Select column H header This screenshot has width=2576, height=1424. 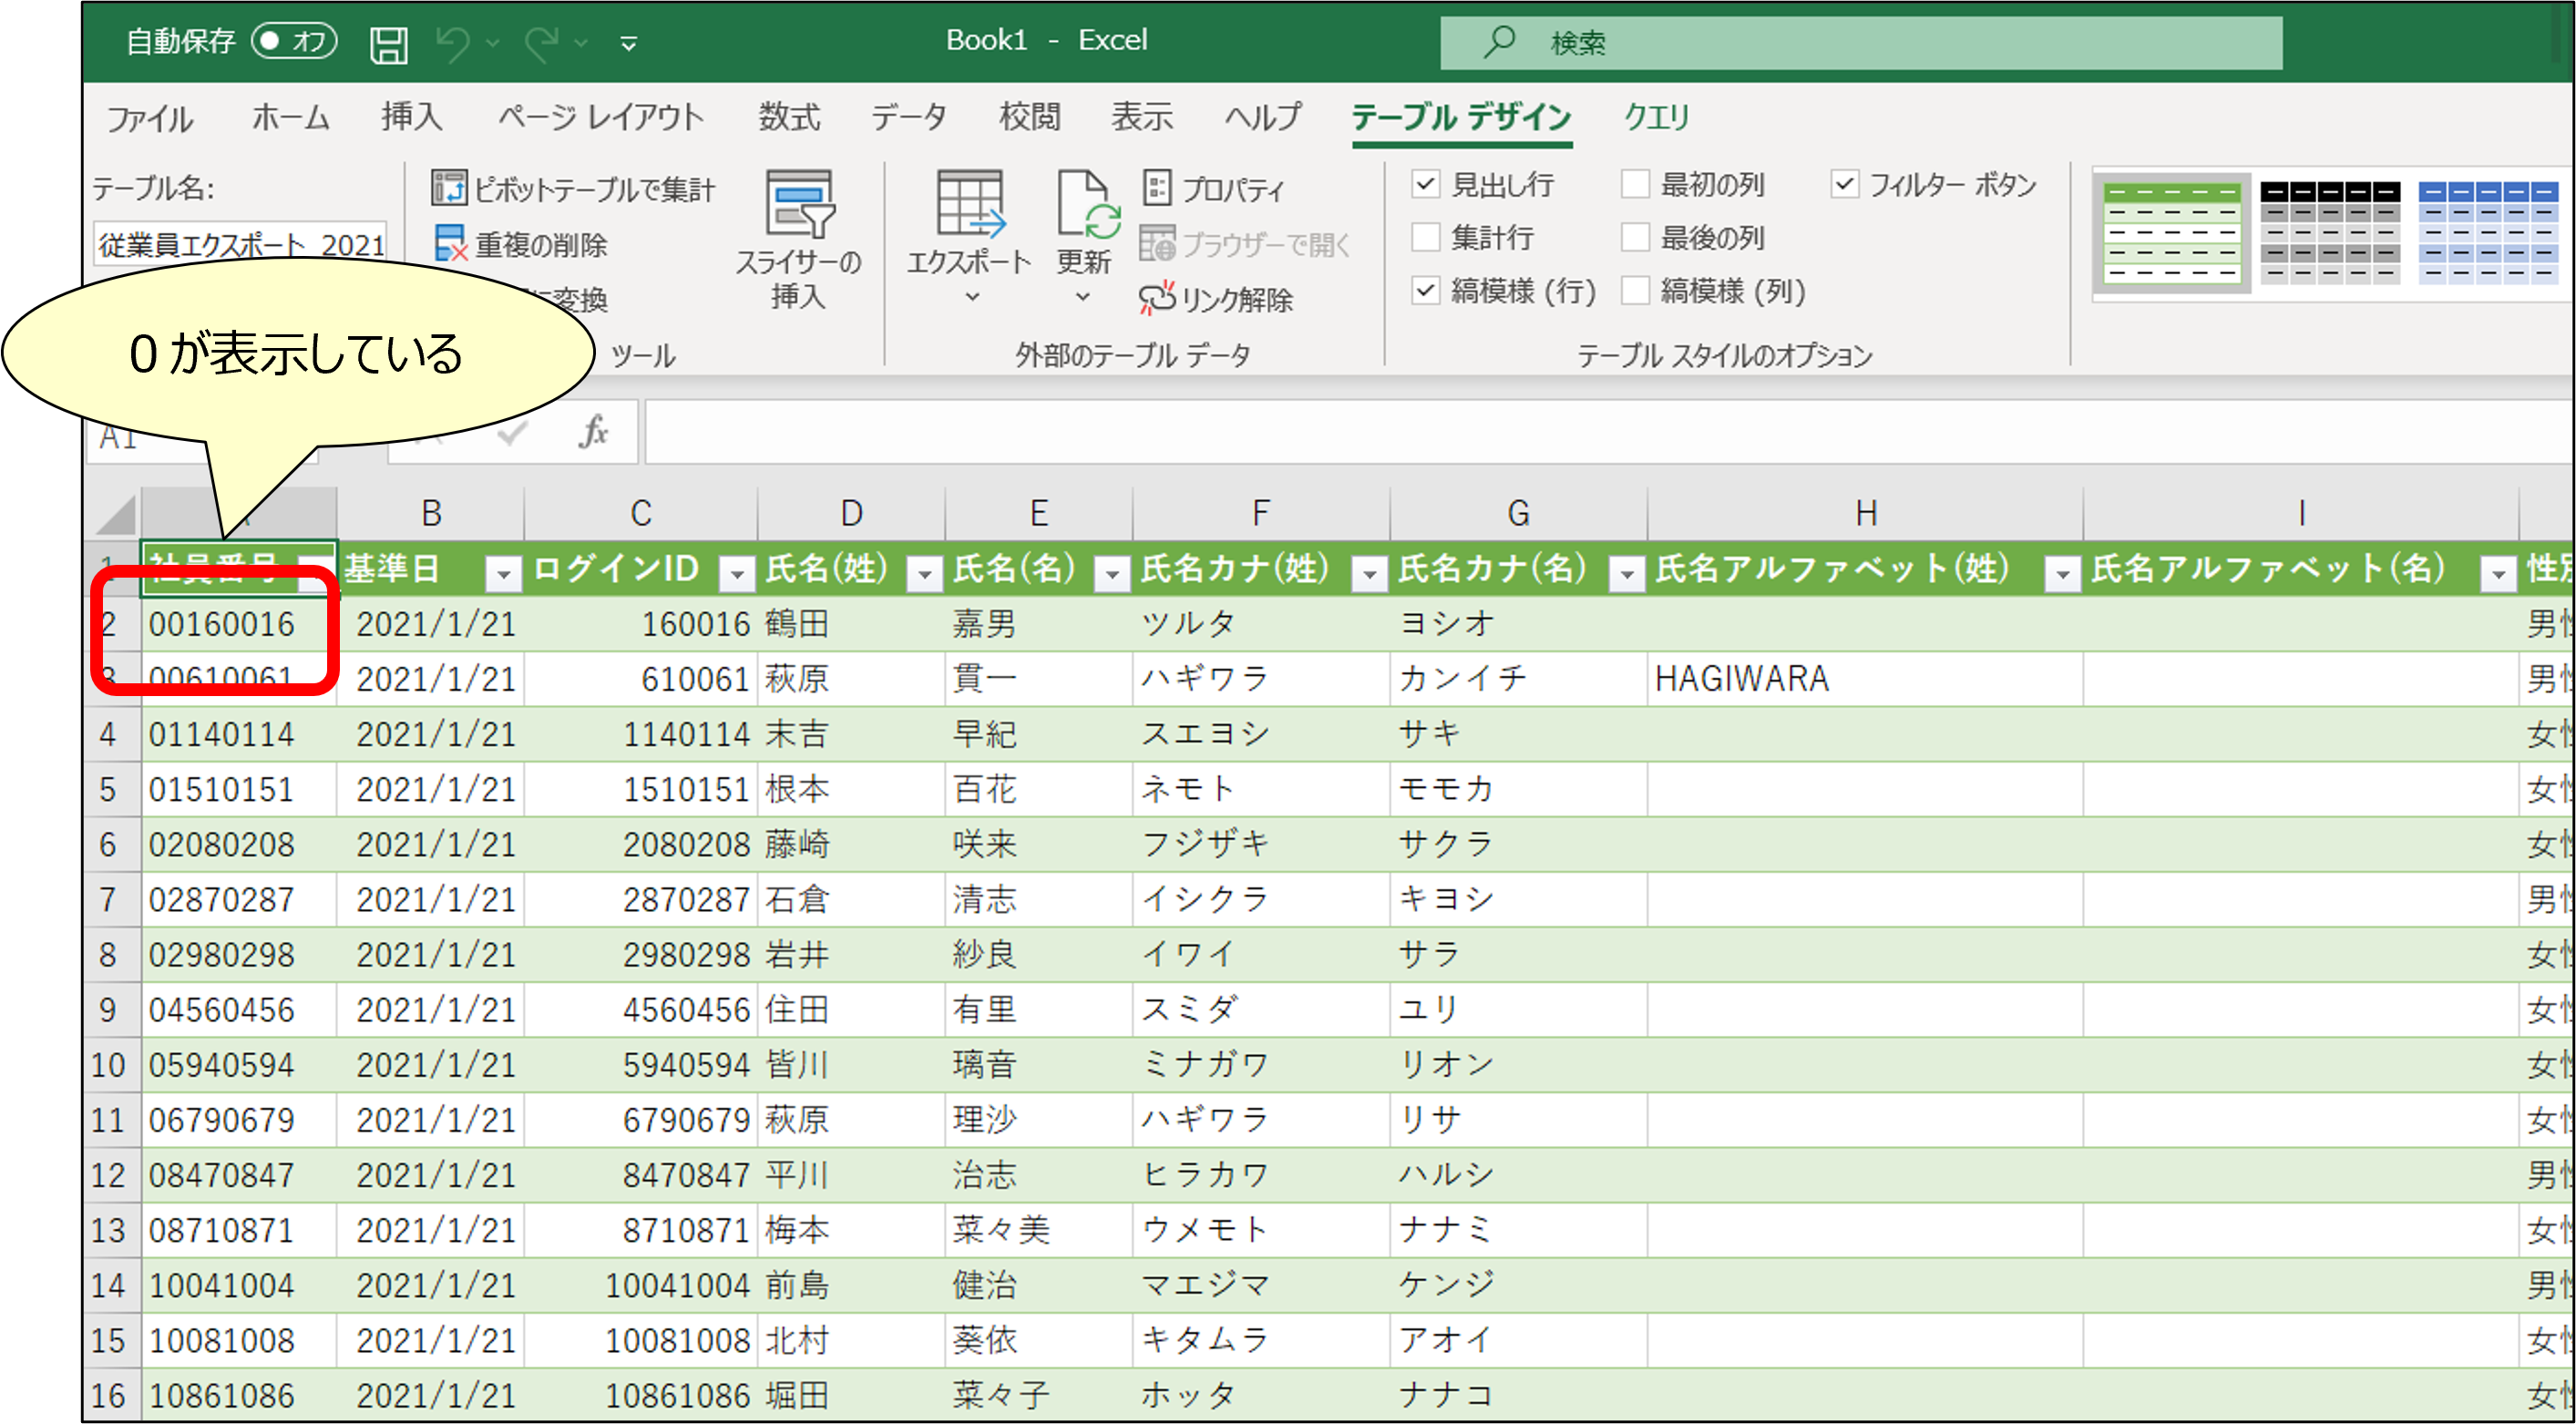(x=1865, y=514)
